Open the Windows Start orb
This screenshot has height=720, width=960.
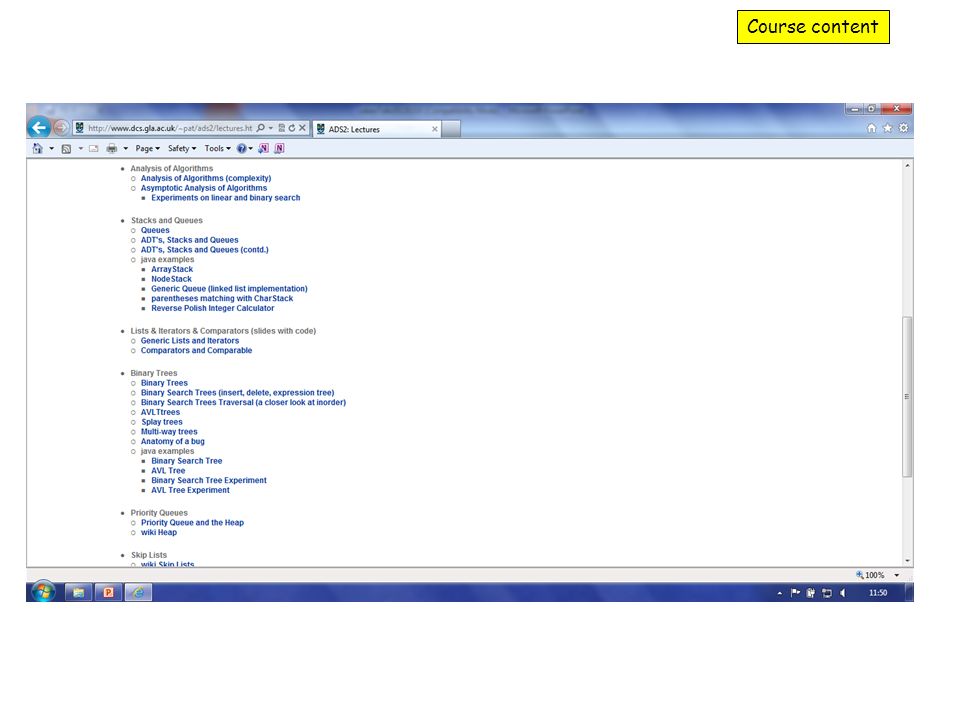[x=43, y=592]
